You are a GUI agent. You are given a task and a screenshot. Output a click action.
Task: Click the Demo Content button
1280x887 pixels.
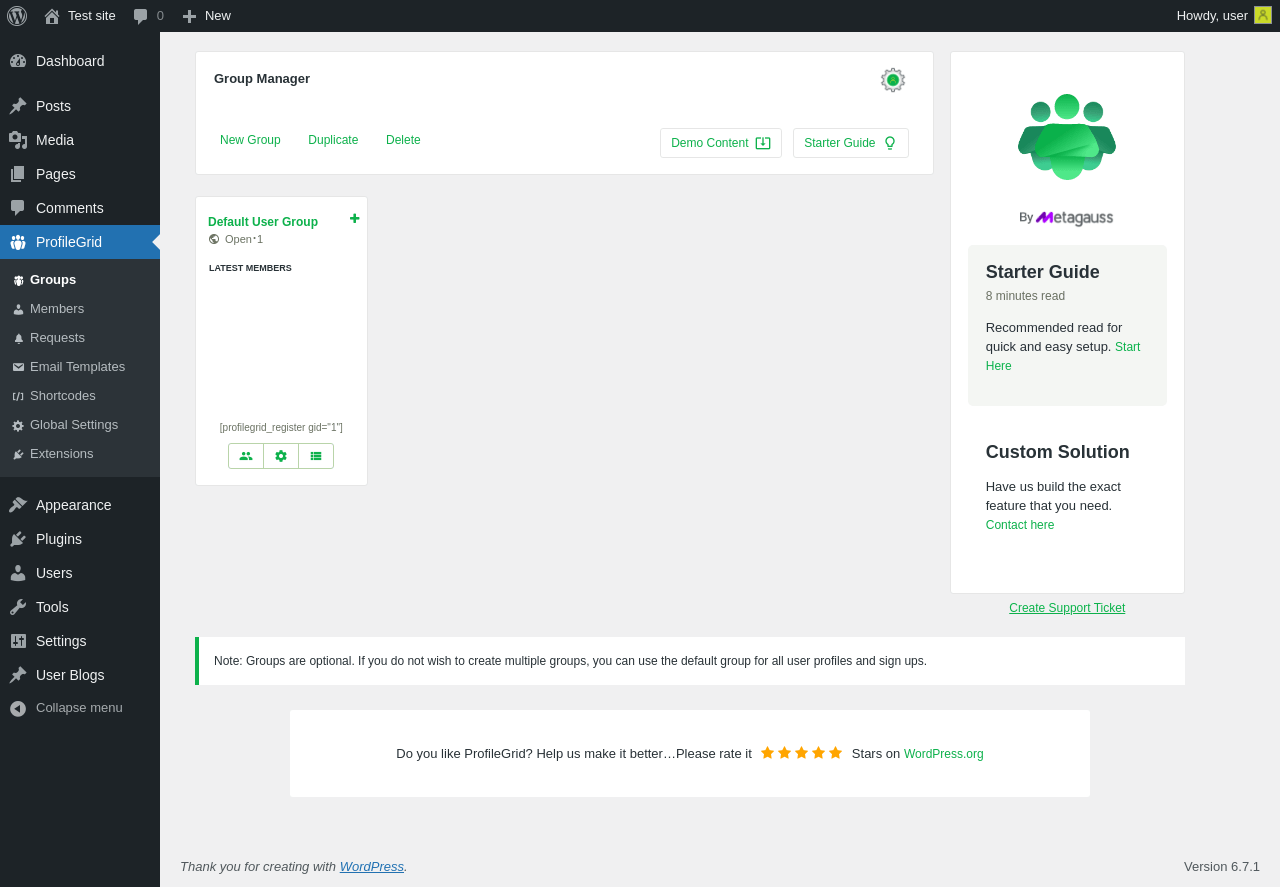721,143
